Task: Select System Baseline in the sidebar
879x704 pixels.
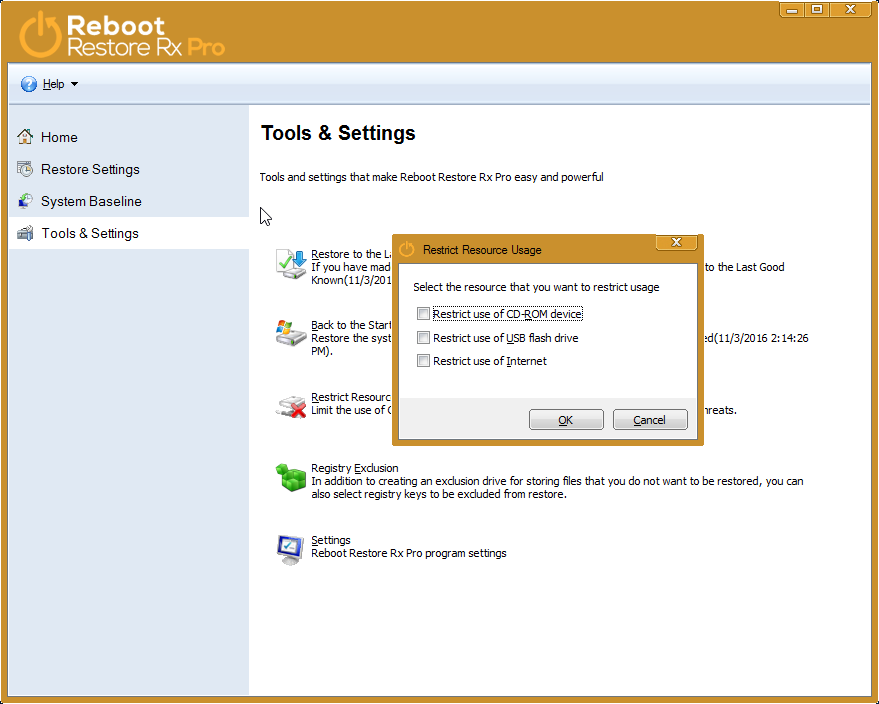Action: (91, 201)
